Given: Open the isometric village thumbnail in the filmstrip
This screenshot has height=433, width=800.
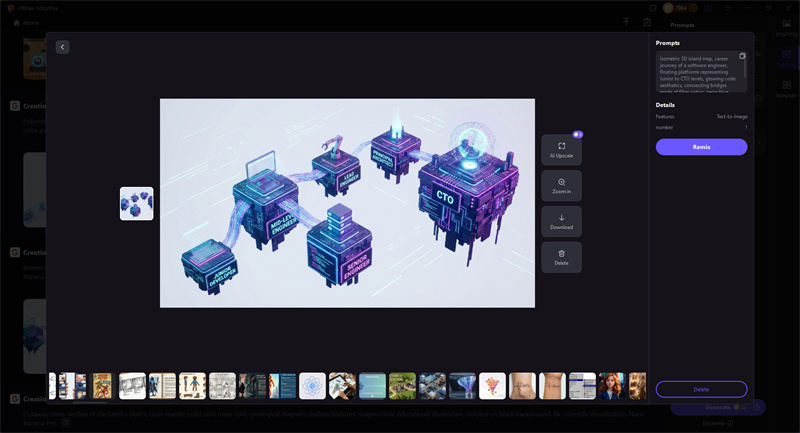Looking at the screenshot, I should (x=402, y=386).
